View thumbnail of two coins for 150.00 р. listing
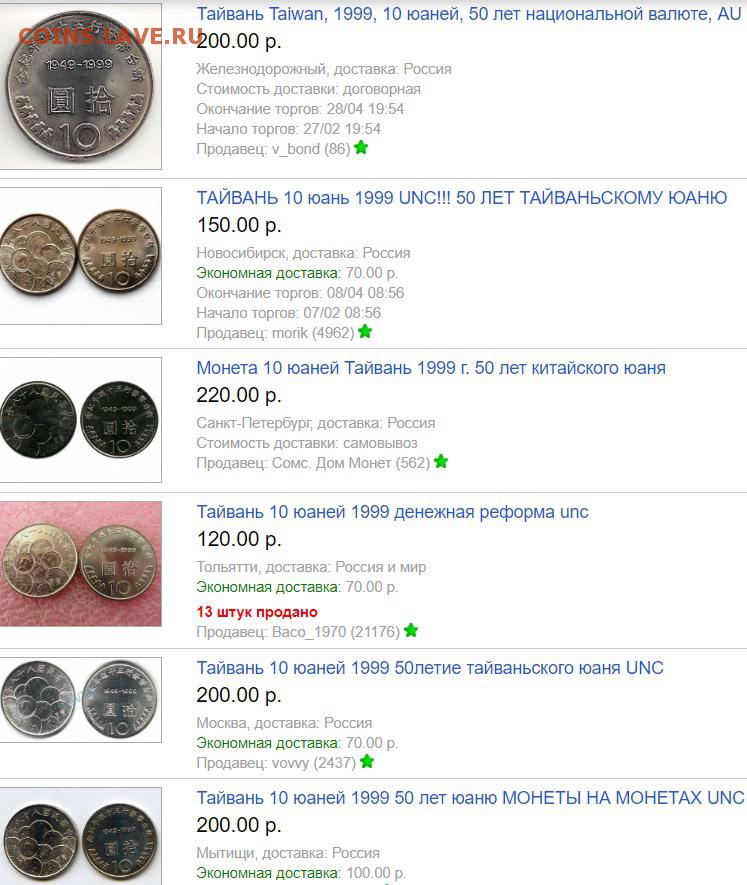This screenshot has height=885, width=747. 81,256
